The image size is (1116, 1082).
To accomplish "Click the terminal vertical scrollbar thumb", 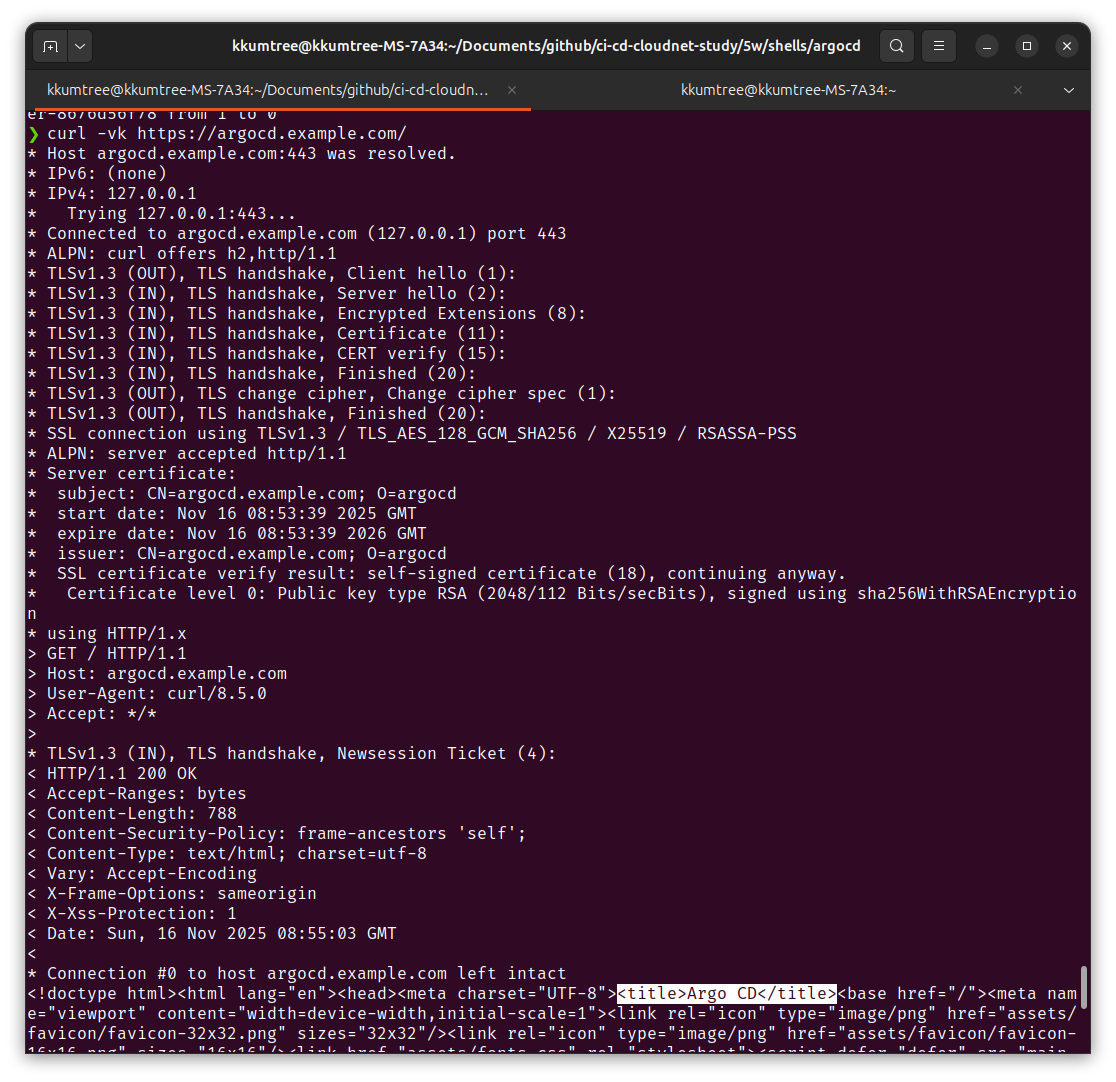I will coord(1084,987).
